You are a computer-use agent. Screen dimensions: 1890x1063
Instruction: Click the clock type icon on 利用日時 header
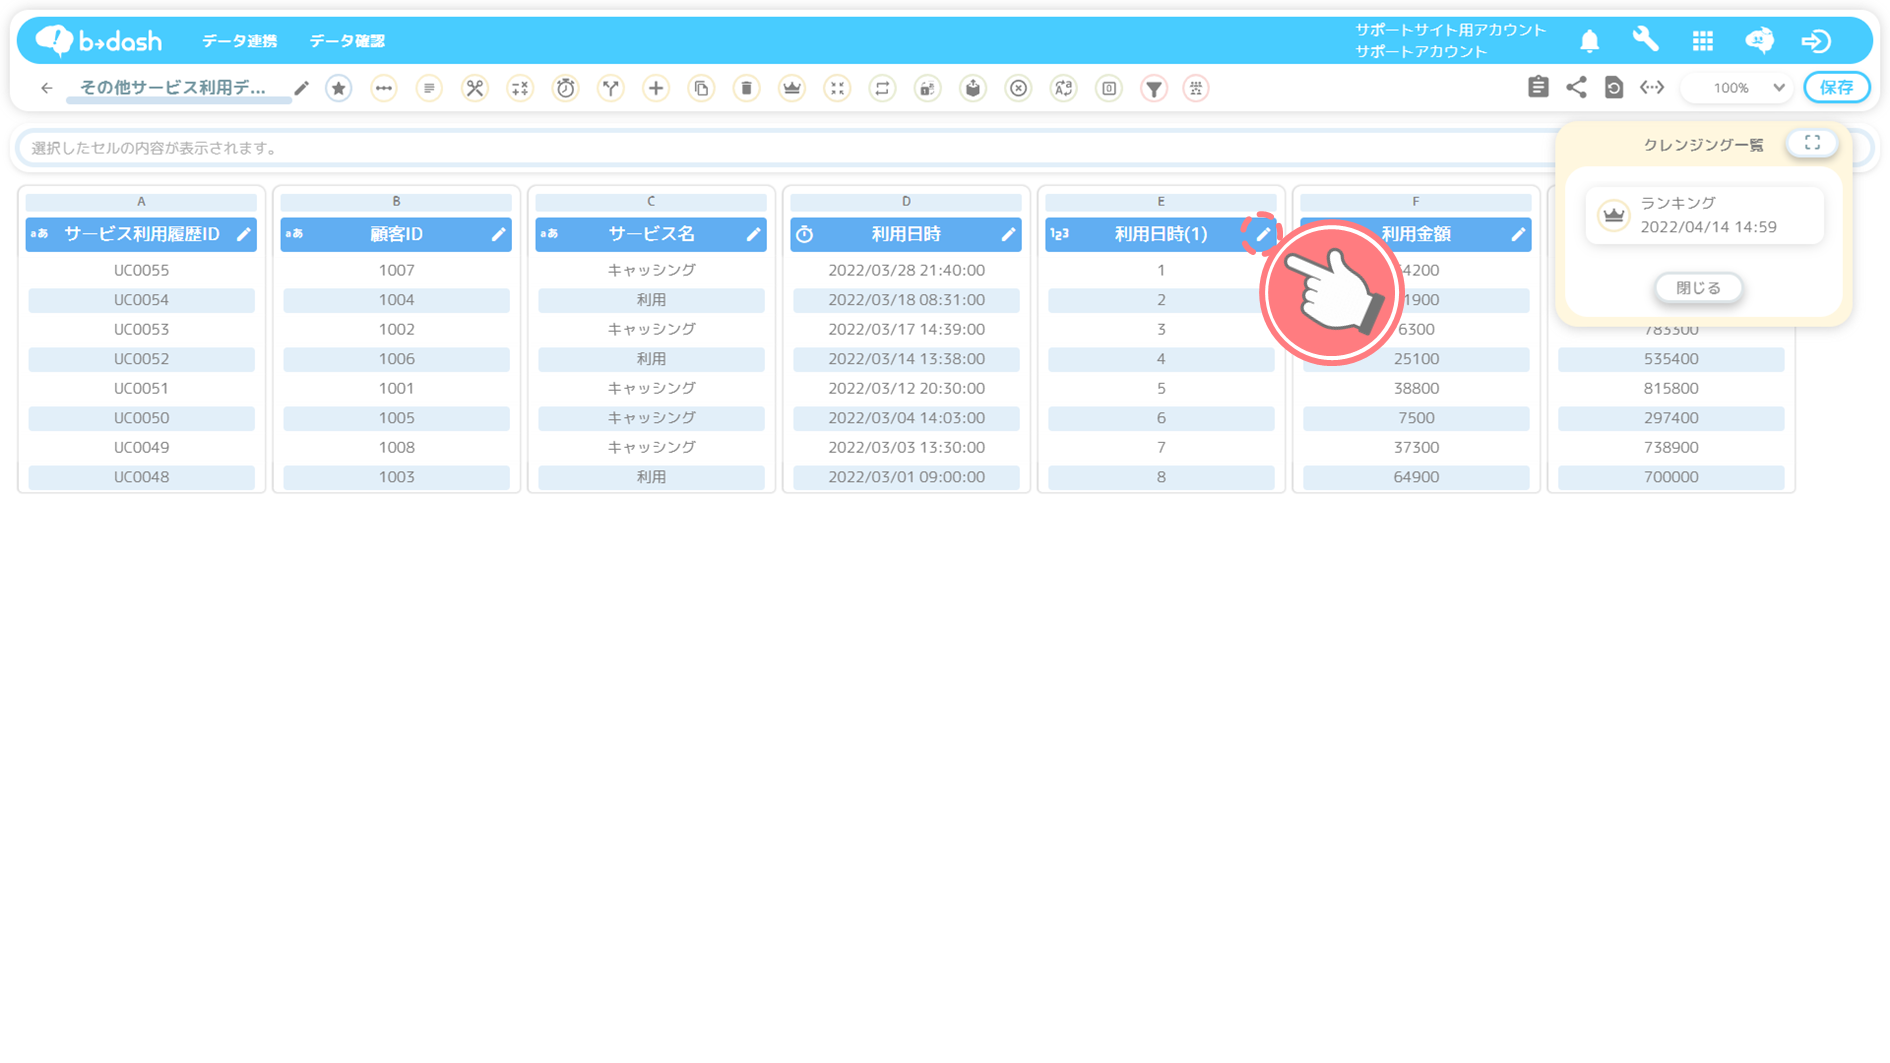(805, 234)
